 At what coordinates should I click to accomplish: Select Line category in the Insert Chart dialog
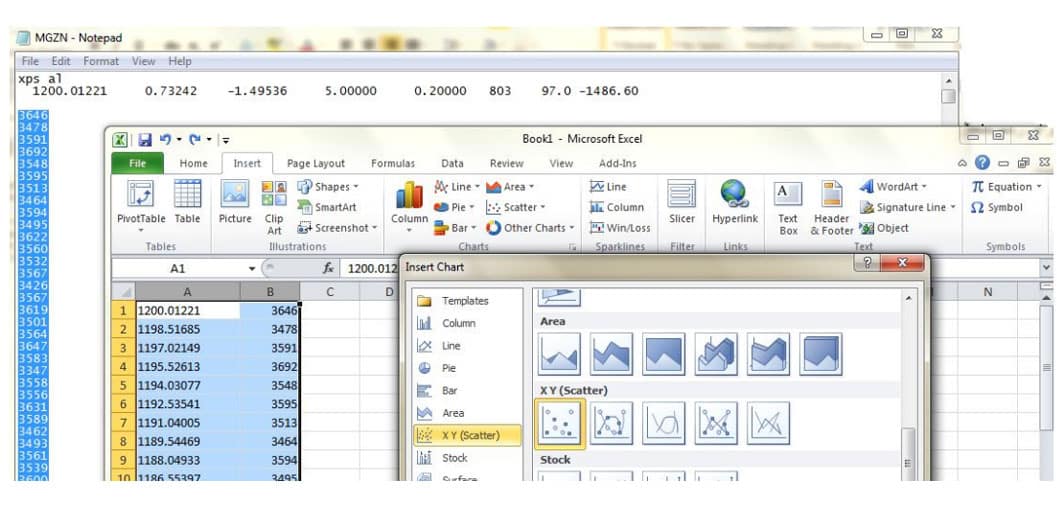466,346
